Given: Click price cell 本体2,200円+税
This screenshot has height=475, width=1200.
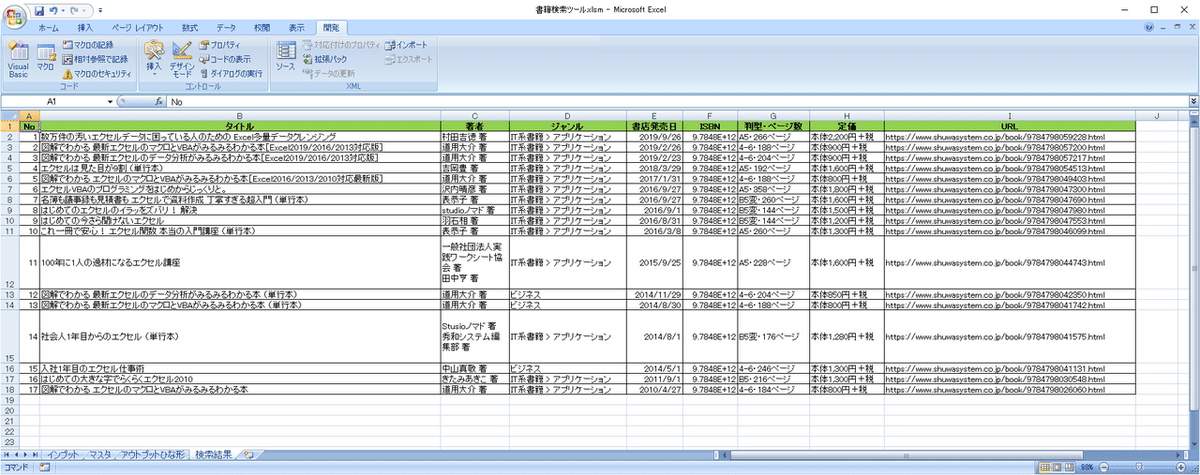Looking at the screenshot, I should tap(846, 136).
